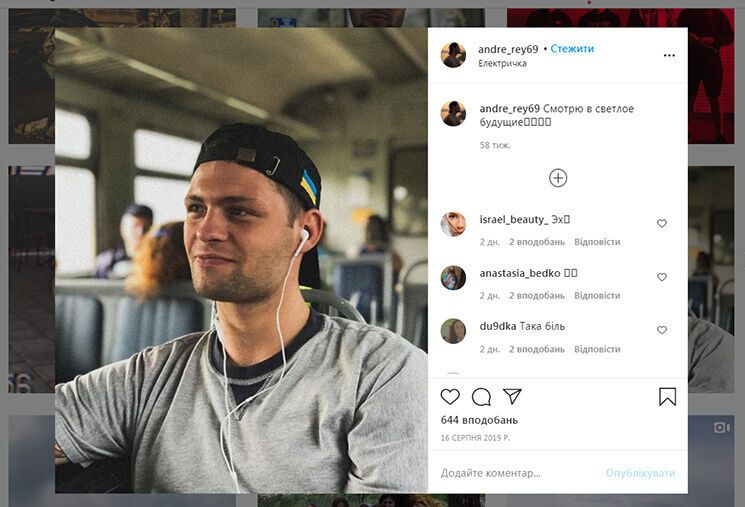Open israel_beauty_ profile avatar
Image resolution: width=745 pixels, height=507 pixels.
[453, 224]
